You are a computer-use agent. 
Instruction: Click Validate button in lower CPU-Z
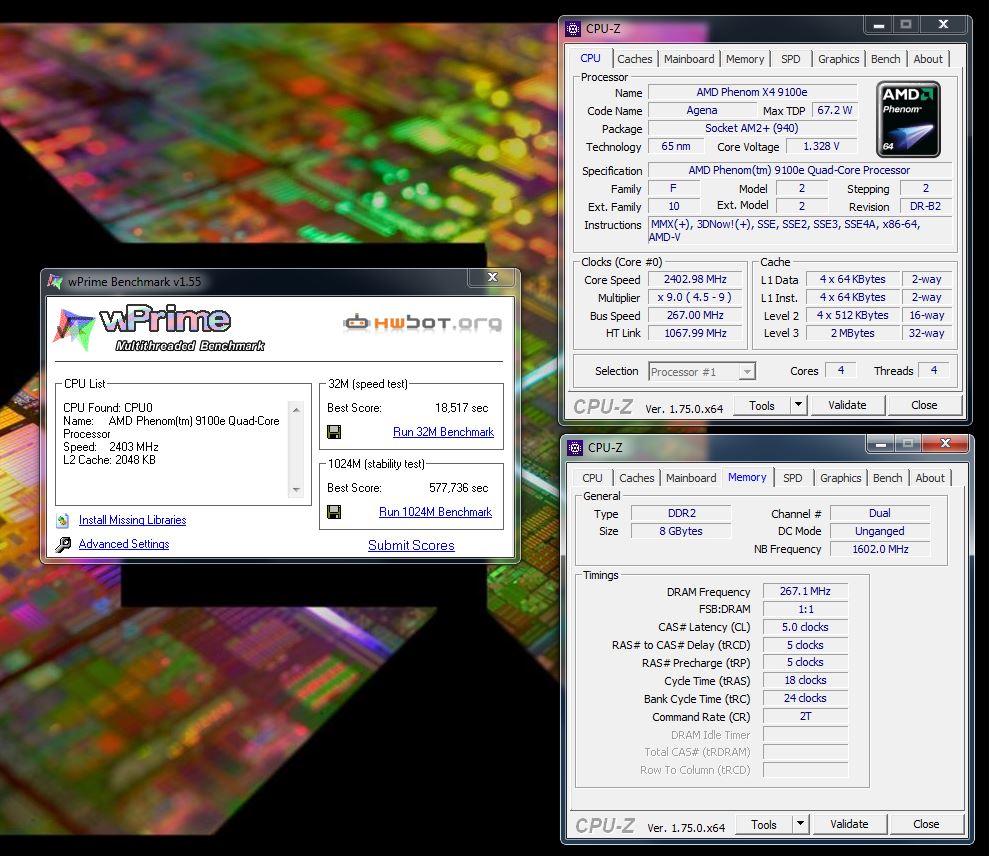(849, 824)
